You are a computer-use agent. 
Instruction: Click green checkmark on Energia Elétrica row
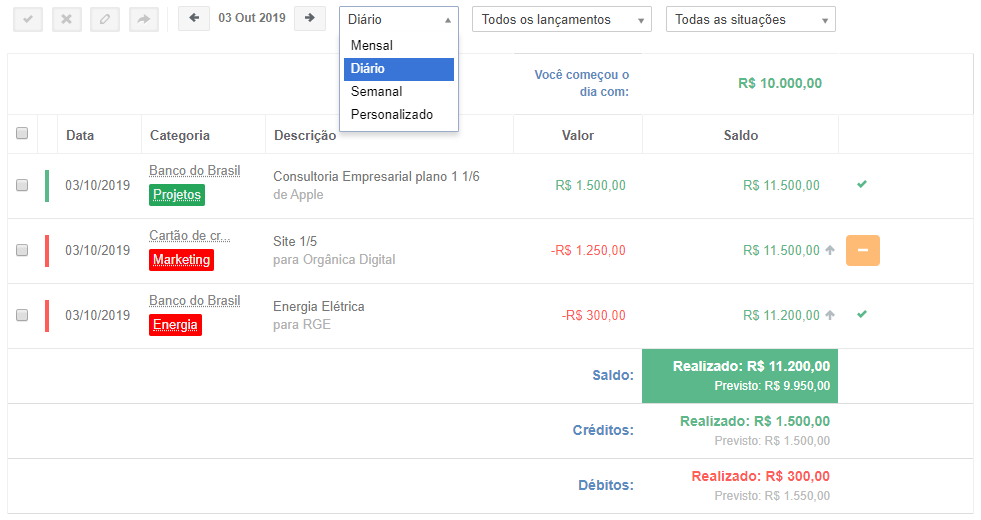(x=862, y=314)
